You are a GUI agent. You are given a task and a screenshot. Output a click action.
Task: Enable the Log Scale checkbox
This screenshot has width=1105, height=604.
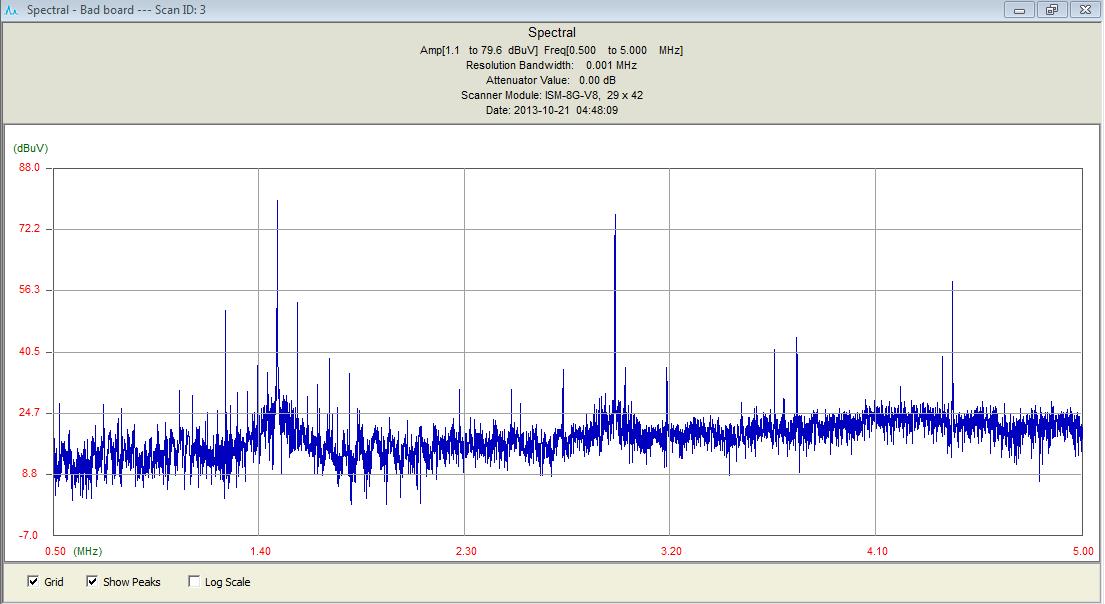(x=194, y=582)
